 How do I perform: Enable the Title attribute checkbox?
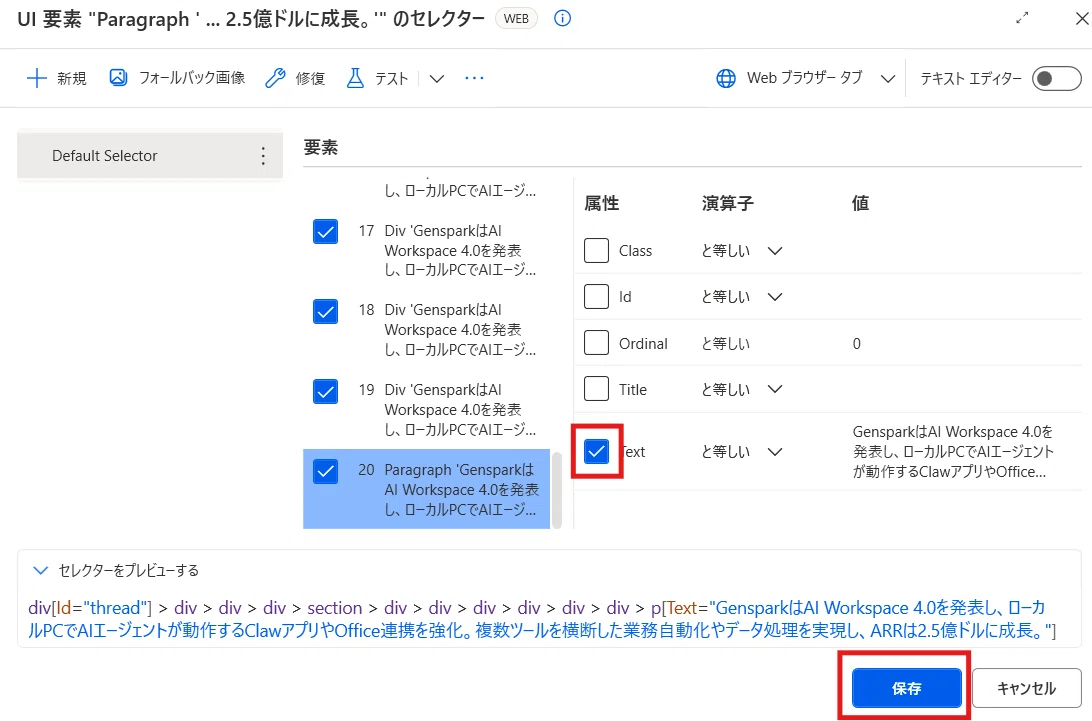pyautogui.click(x=596, y=389)
